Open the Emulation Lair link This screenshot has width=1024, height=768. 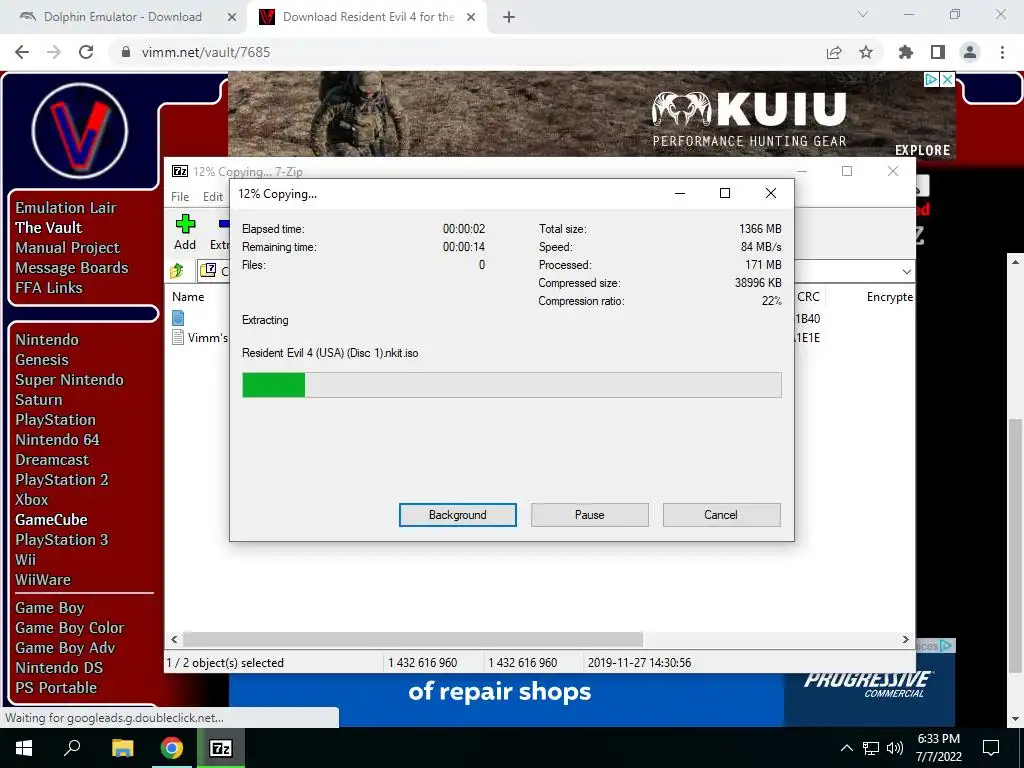[66, 208]
